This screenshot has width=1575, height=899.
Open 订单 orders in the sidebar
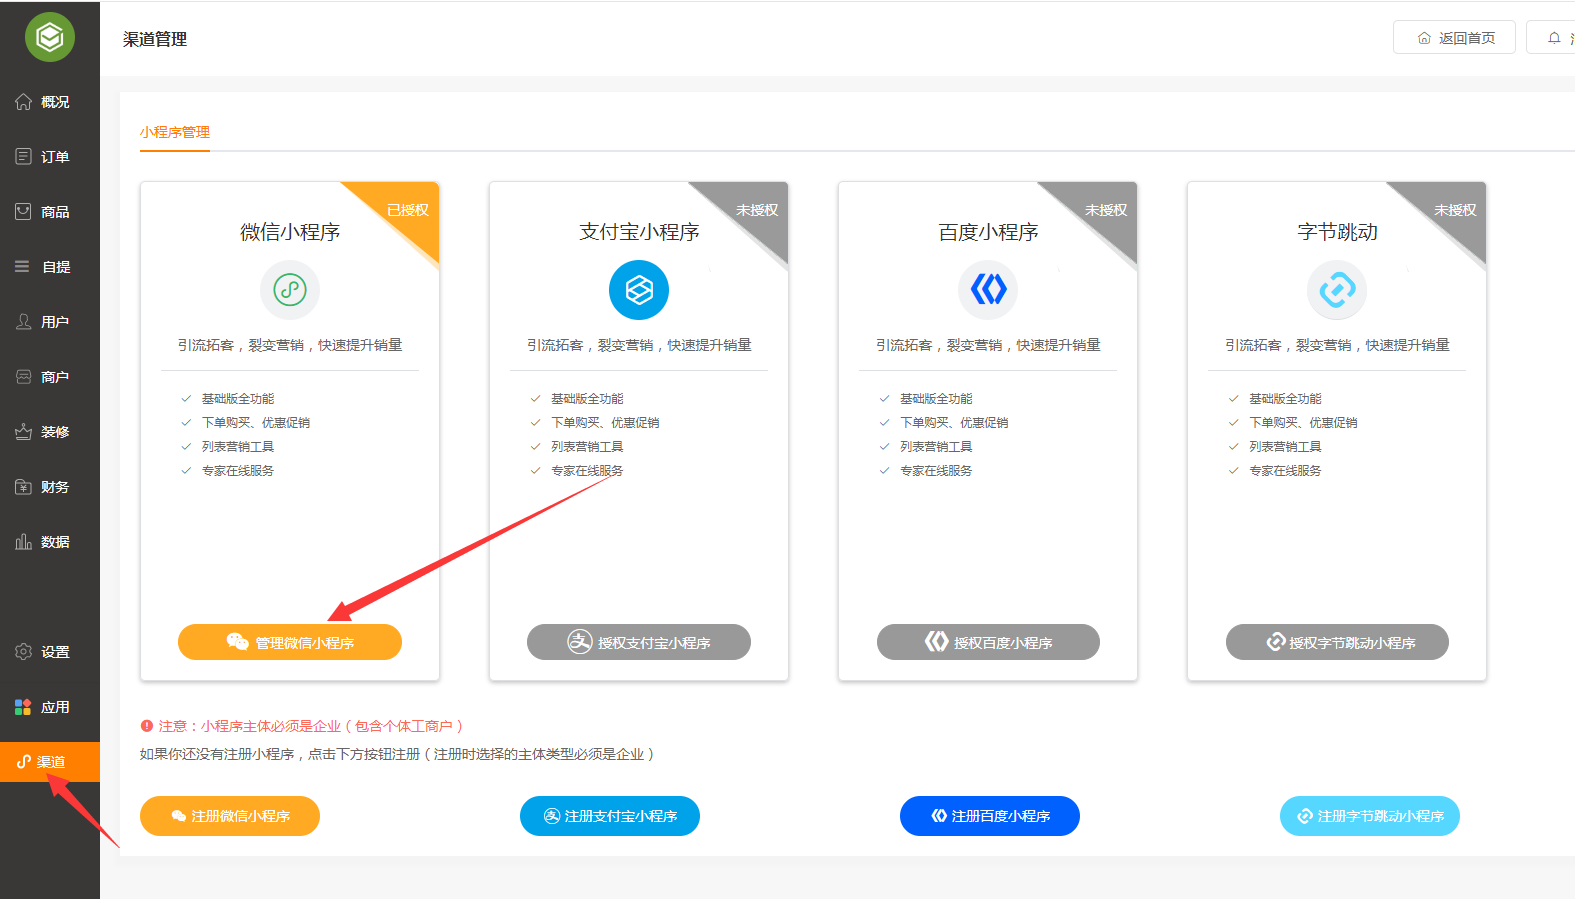tap(42, 157)
